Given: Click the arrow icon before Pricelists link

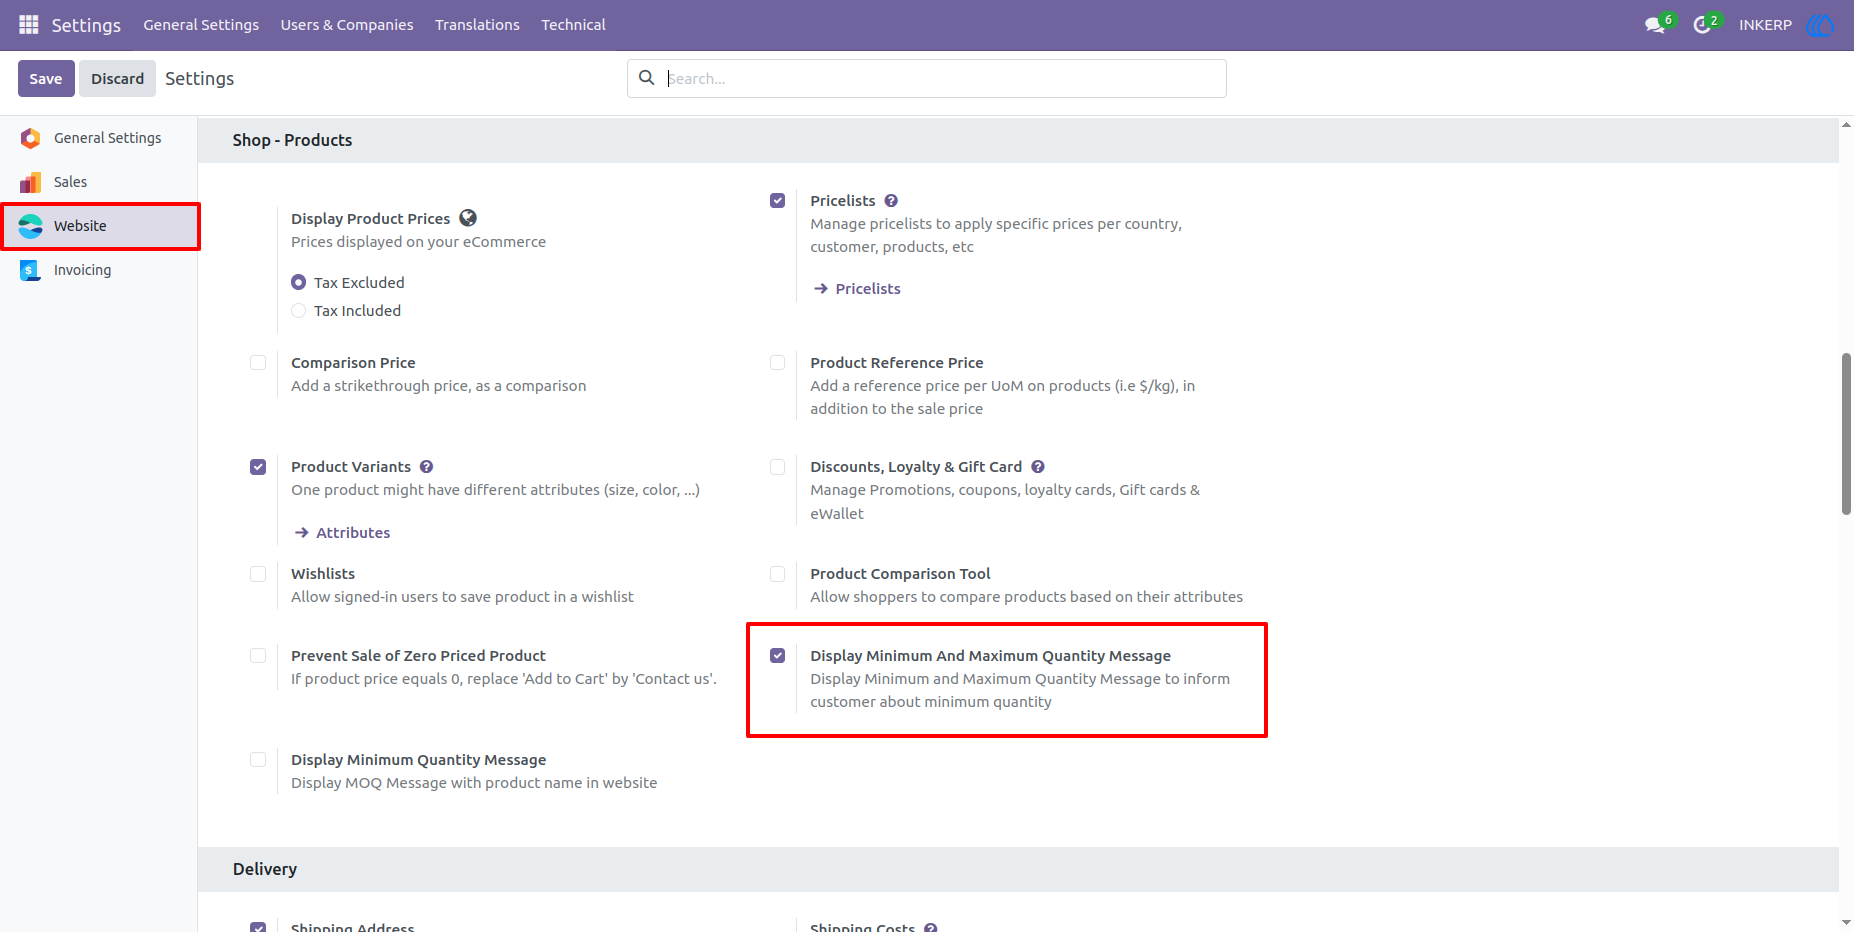Looking at the screenshot, I should click(x=821, y=289).
